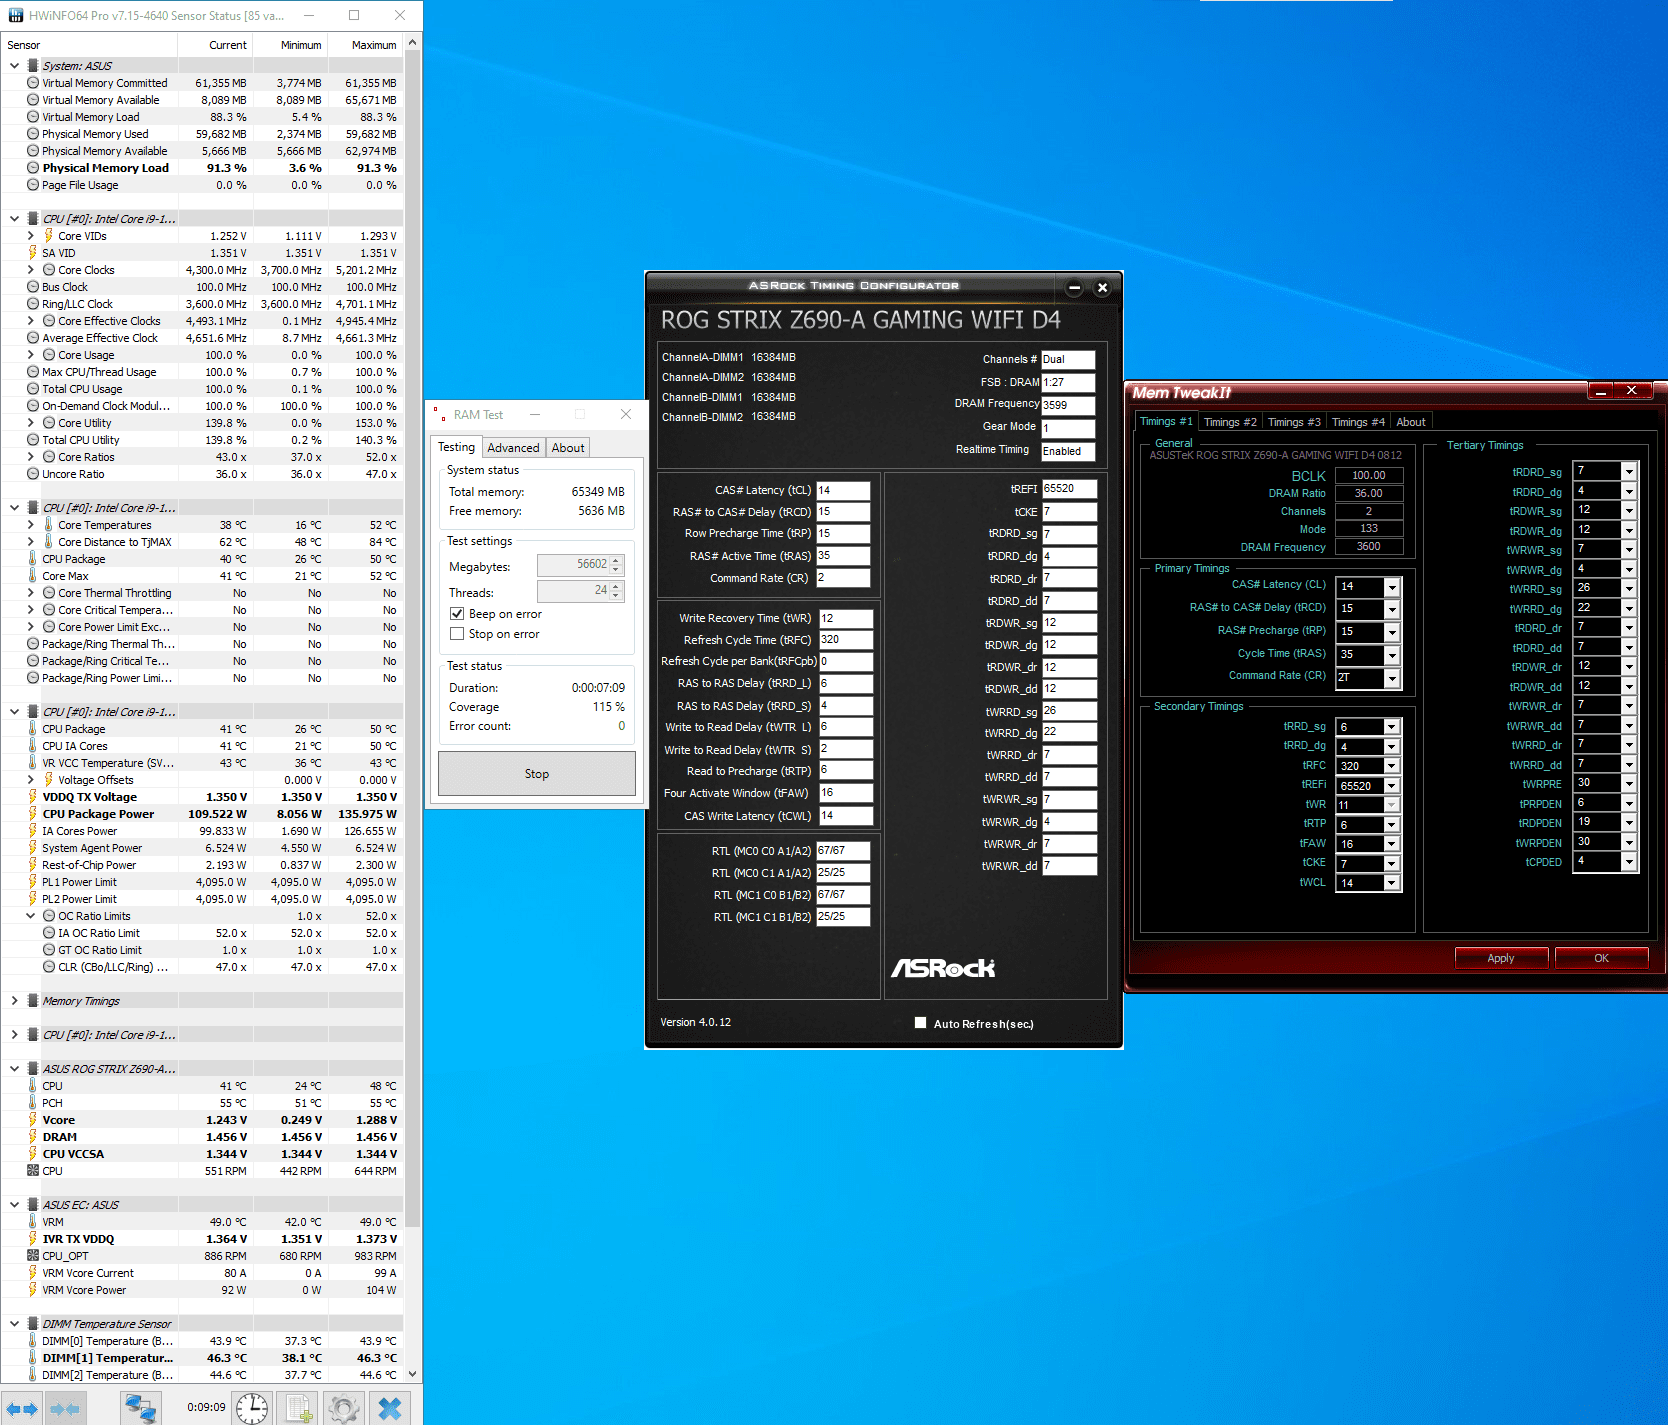Reset sensor values with the clock icon

tap(252, 1408)
